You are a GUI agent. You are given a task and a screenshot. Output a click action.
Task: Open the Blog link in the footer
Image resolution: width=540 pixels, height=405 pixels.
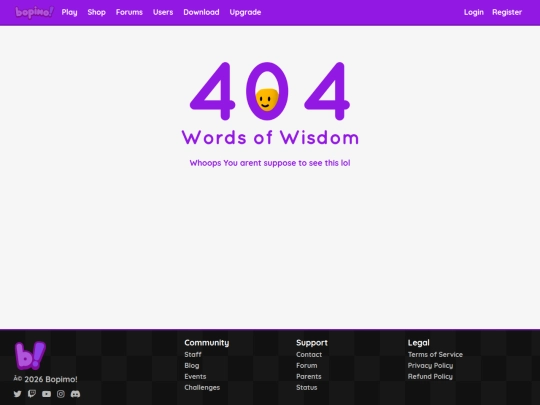click(x=192, y=365)
